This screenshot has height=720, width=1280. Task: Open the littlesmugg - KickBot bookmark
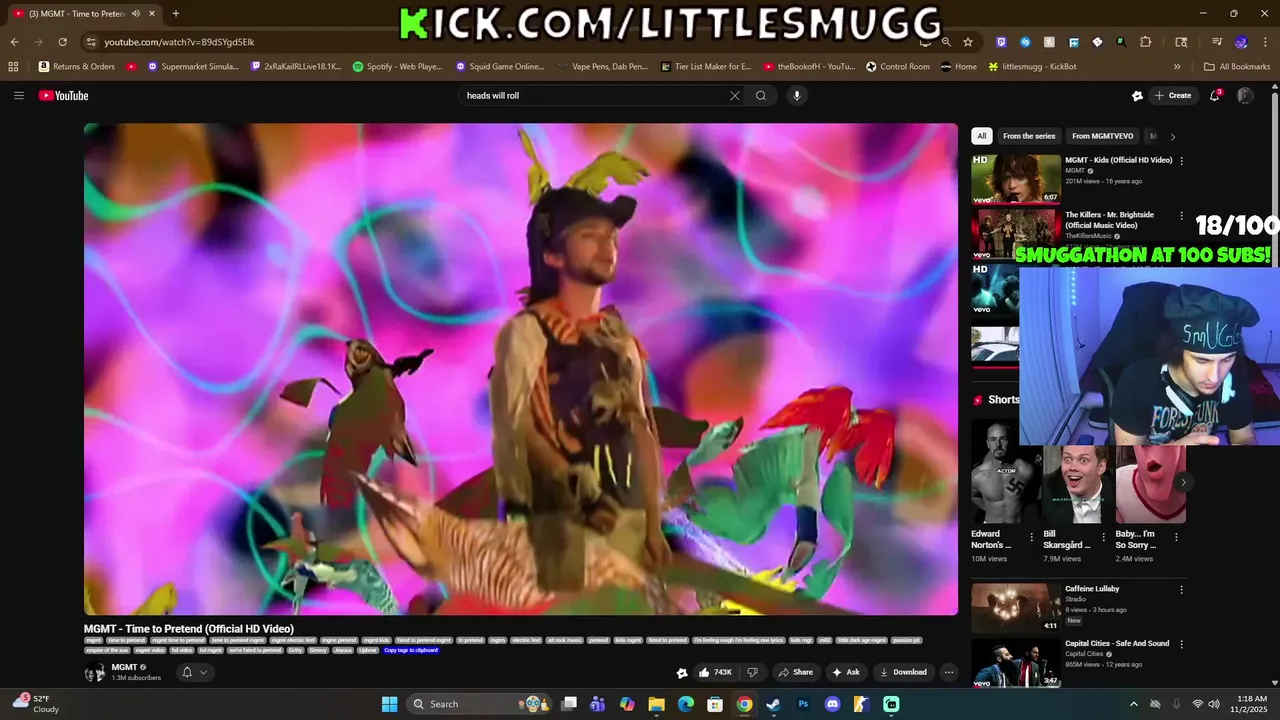pyautogui.click(x=1032, y=67)
